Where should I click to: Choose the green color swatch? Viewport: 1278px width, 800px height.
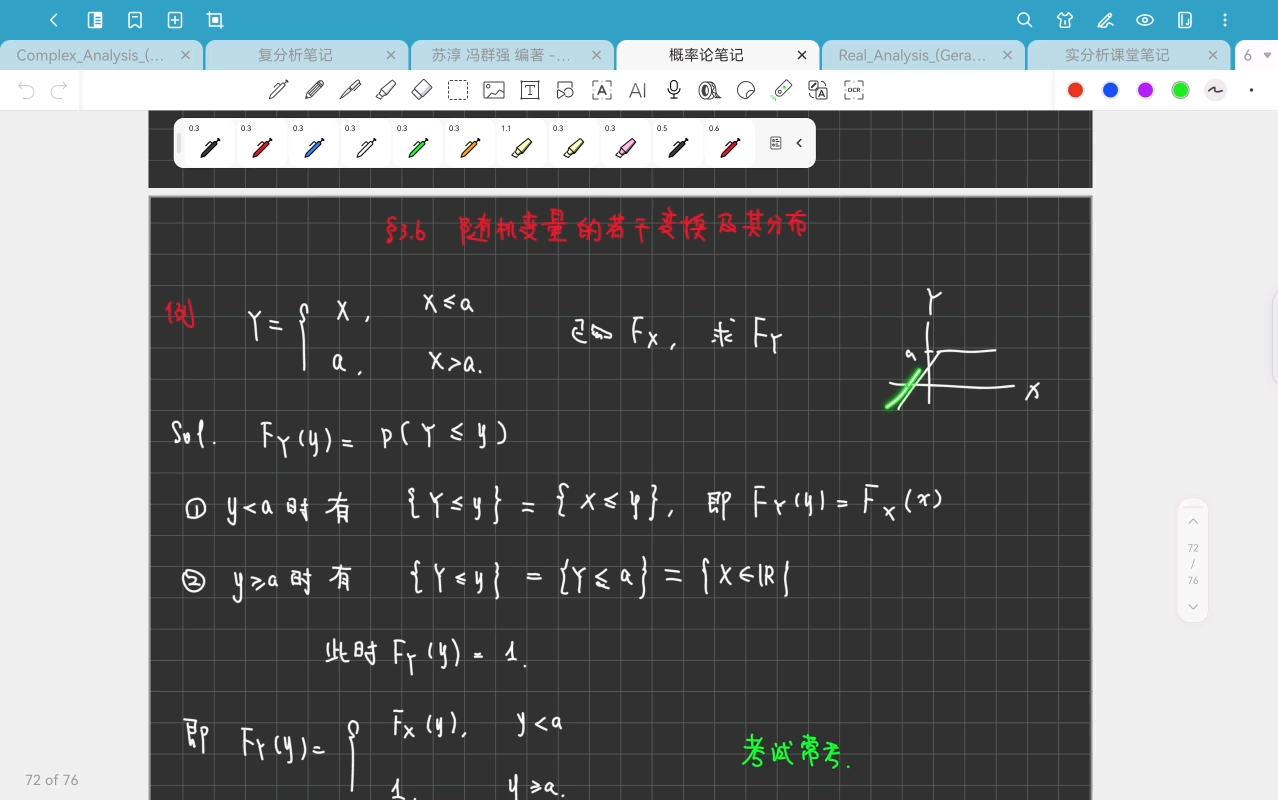[1181, 90]
